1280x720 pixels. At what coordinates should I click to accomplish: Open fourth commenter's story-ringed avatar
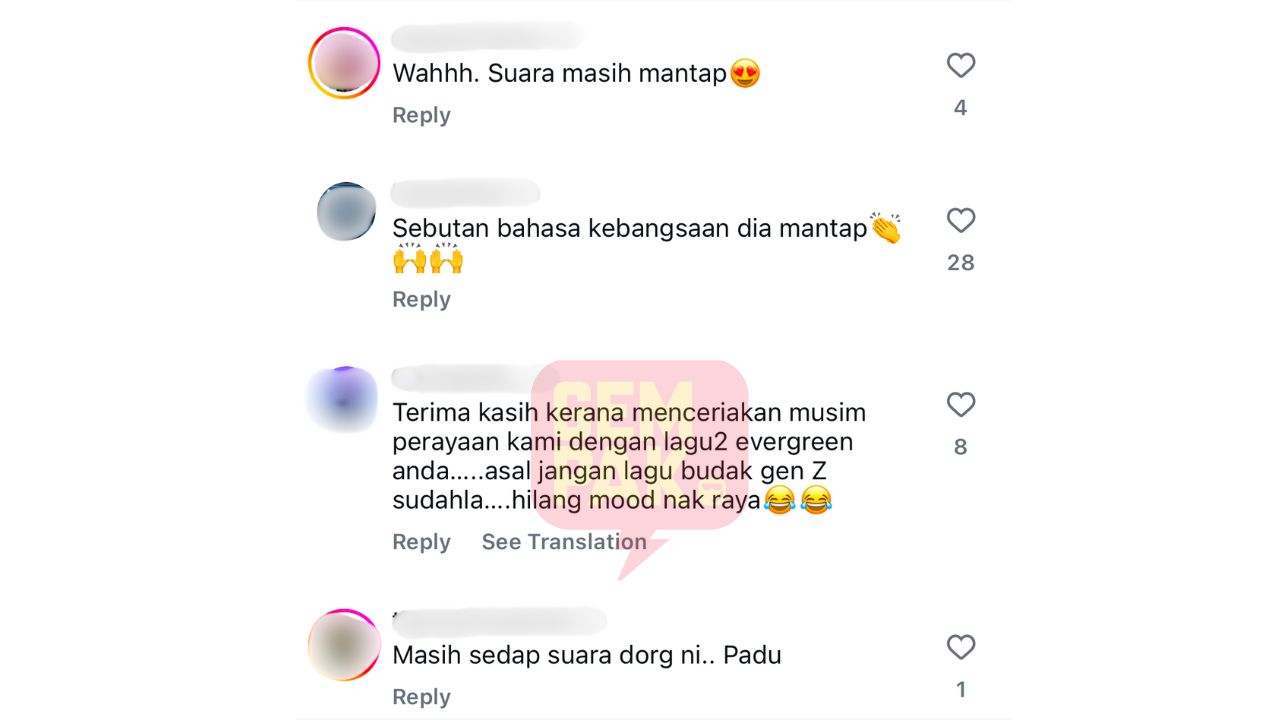(344, 645)
